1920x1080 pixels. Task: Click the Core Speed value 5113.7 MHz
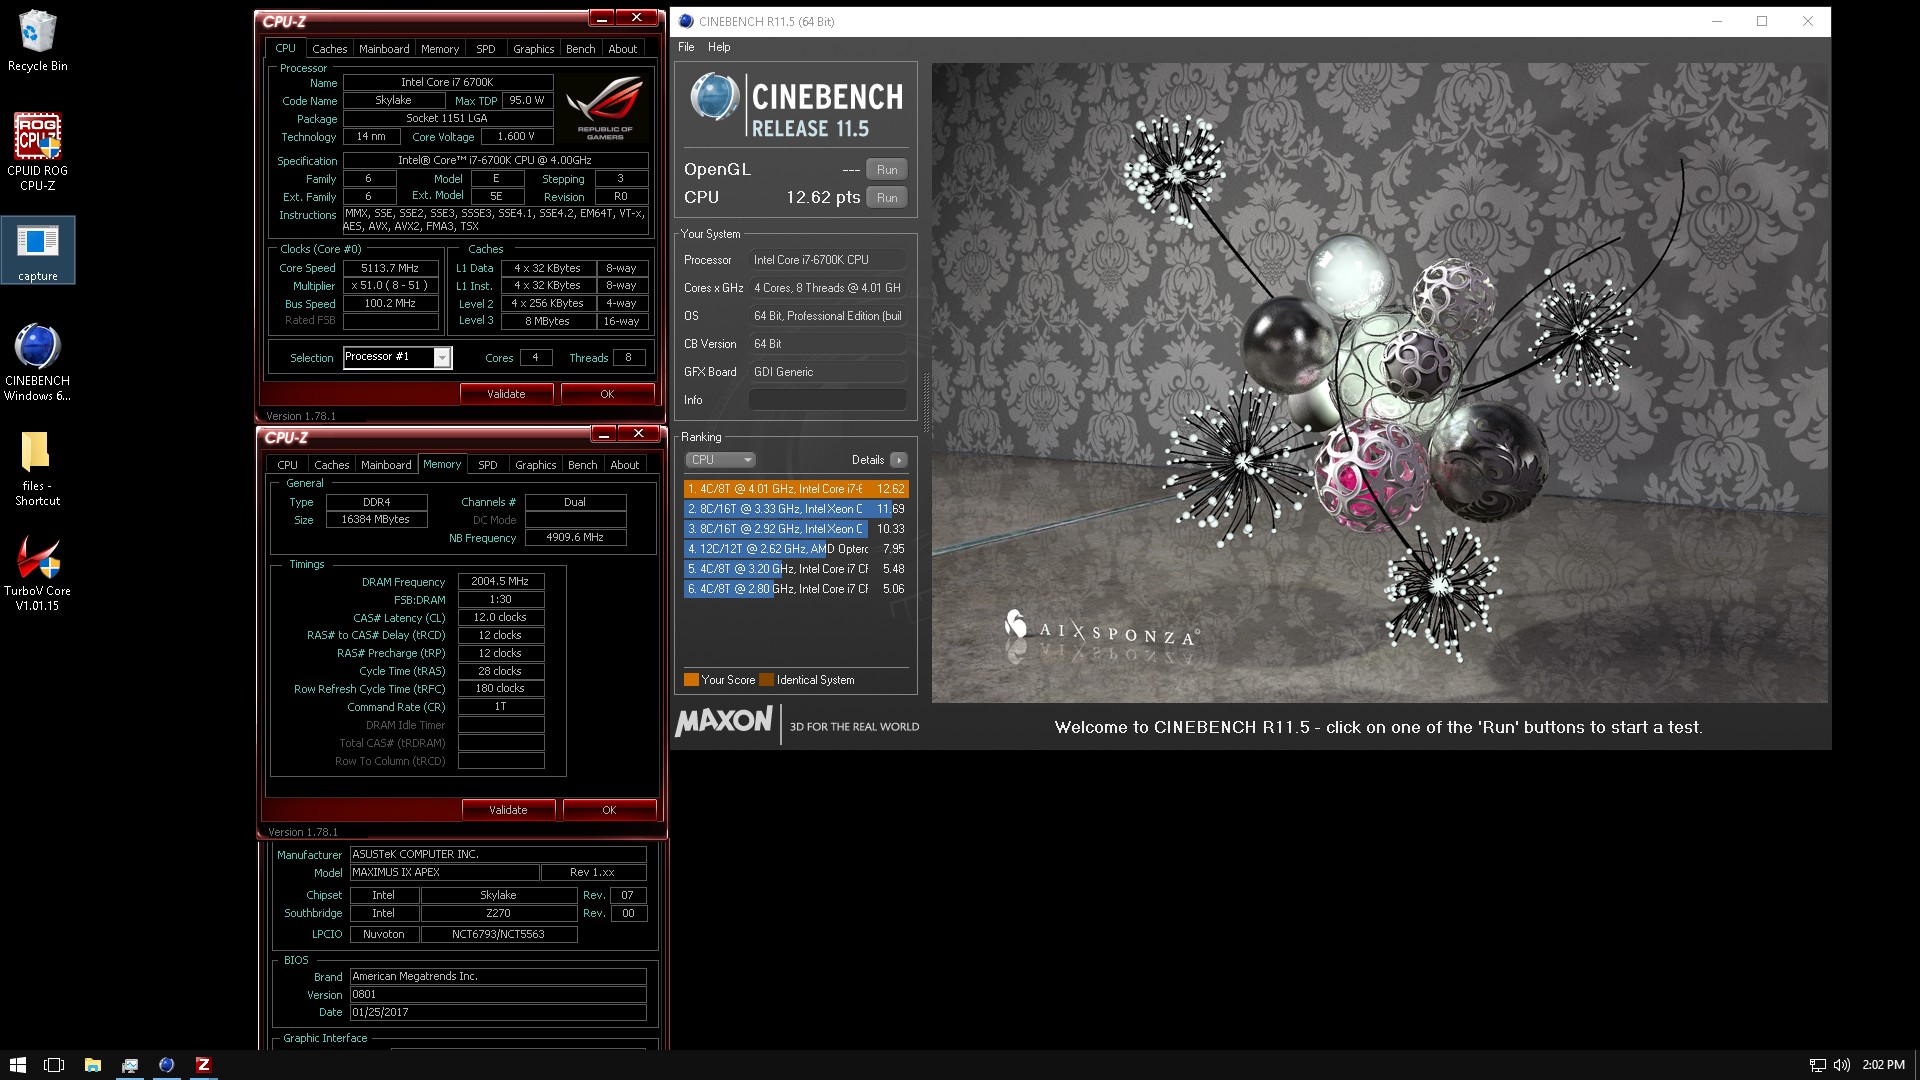[390, 268]
